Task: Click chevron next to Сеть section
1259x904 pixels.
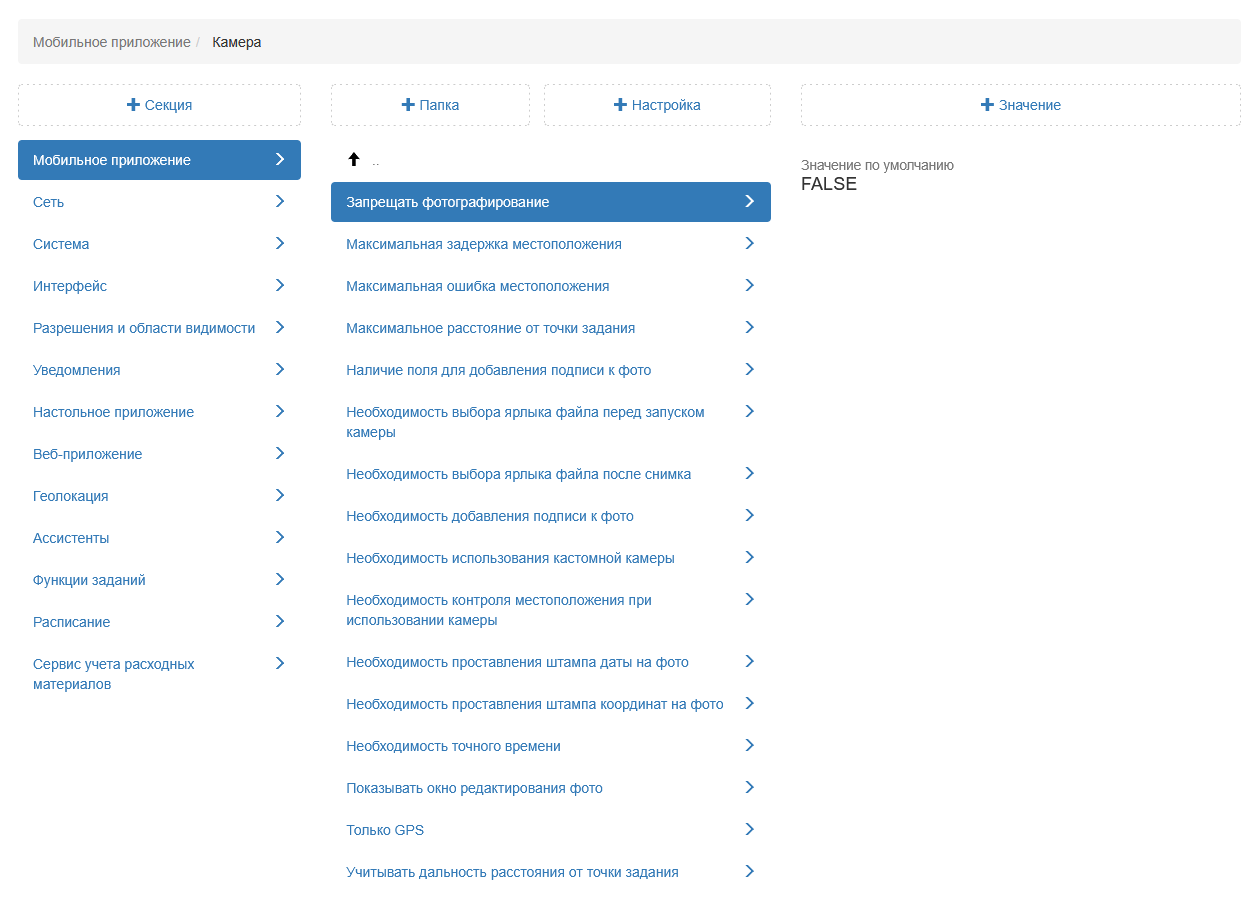Action: coord(280,202)
